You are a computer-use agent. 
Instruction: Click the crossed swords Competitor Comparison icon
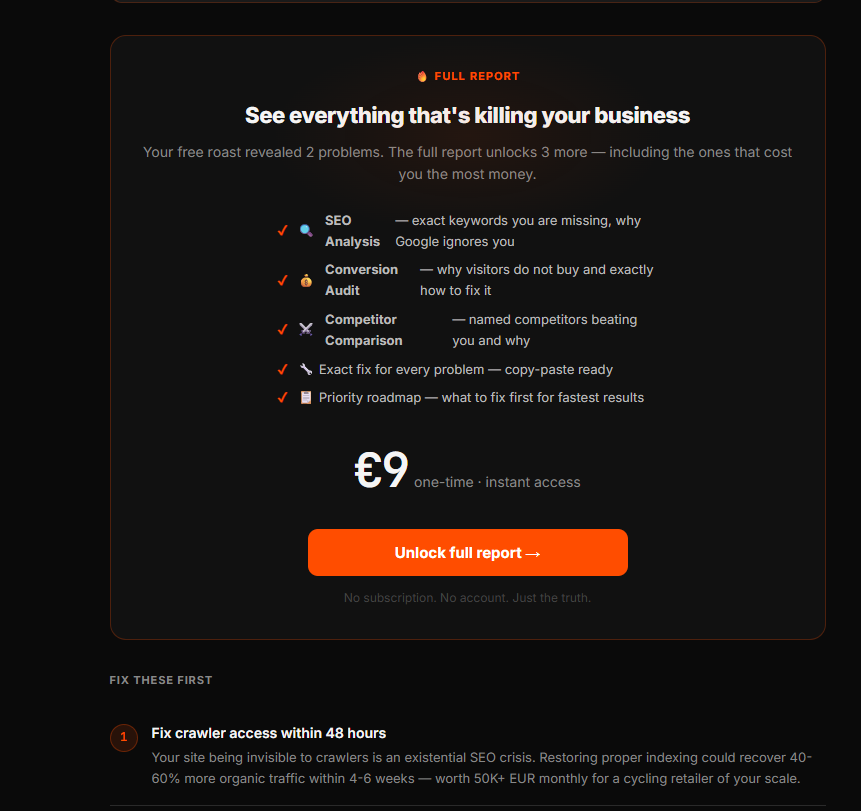[x=306, y=329]
